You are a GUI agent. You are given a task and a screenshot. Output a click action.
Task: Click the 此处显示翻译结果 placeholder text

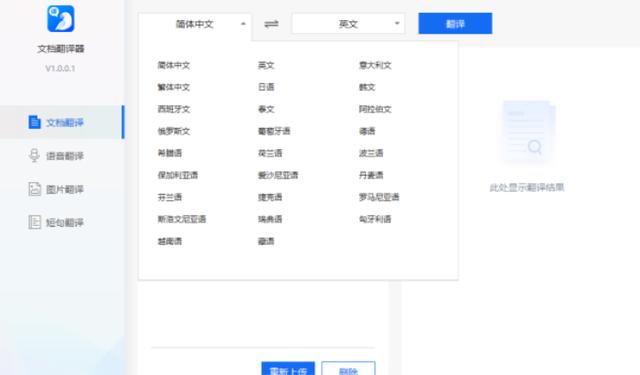[x=527, y=188]
